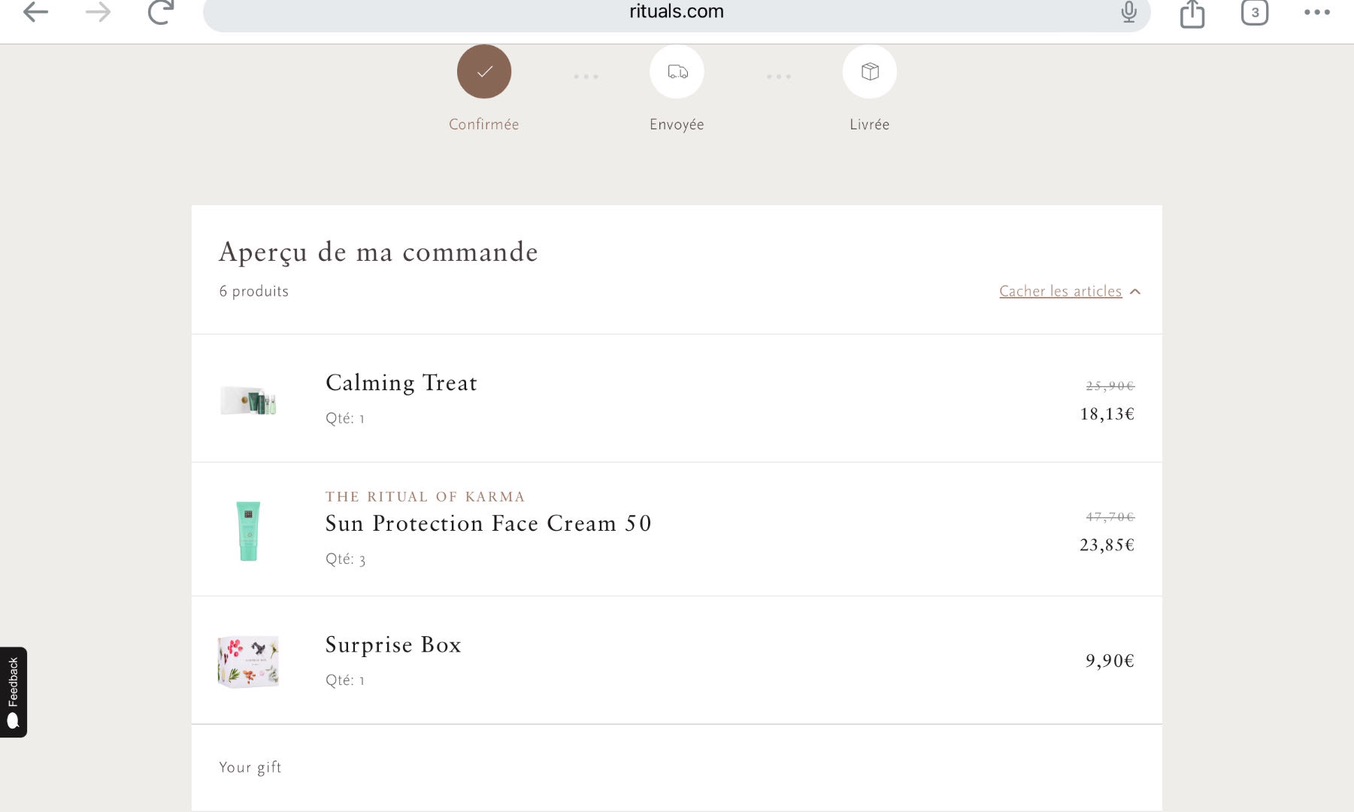
Task: Click the crossed-out price 25,90€
Action: 1110,386
